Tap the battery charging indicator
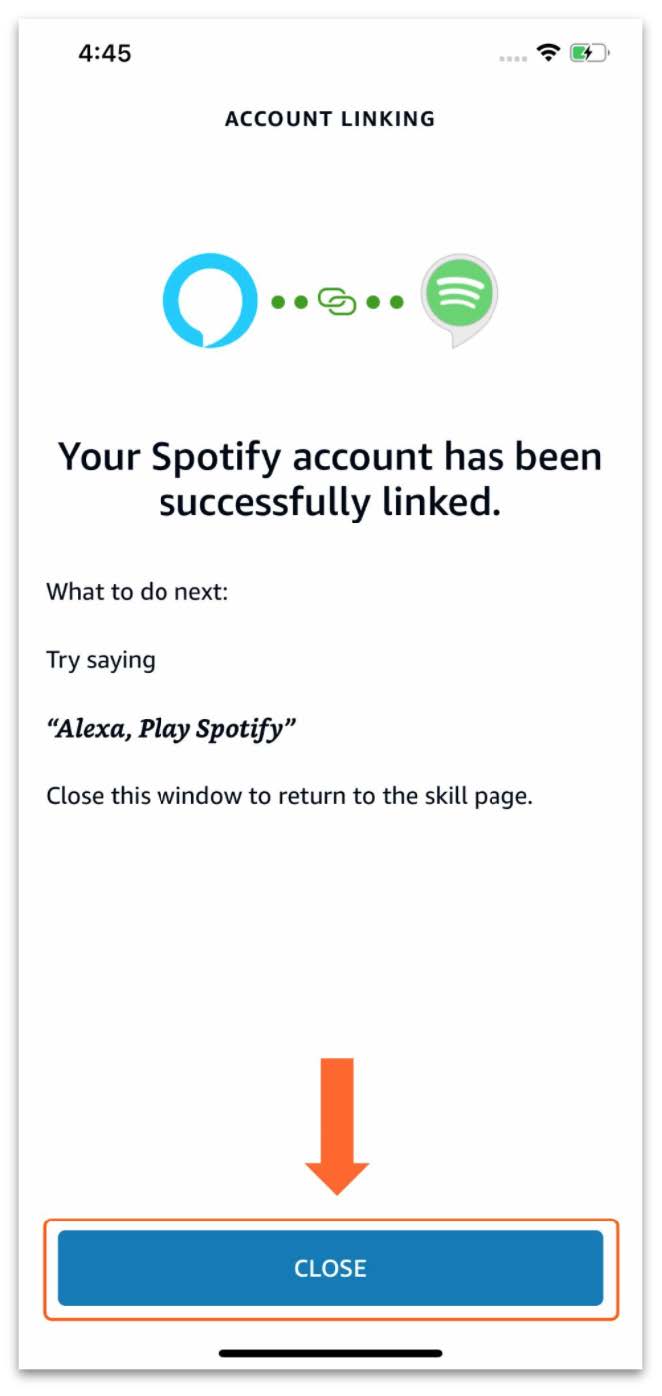 589,53
